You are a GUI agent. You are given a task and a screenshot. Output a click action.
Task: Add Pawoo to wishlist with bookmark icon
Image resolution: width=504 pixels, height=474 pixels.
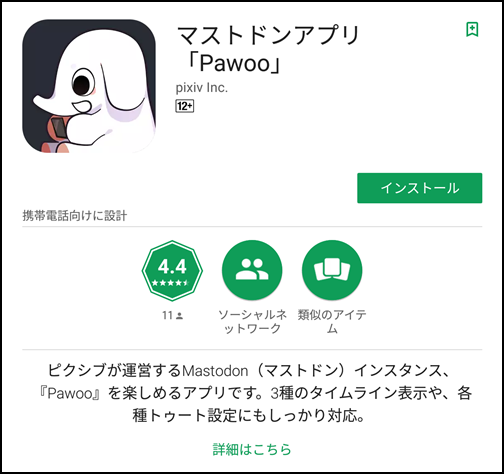472,29
